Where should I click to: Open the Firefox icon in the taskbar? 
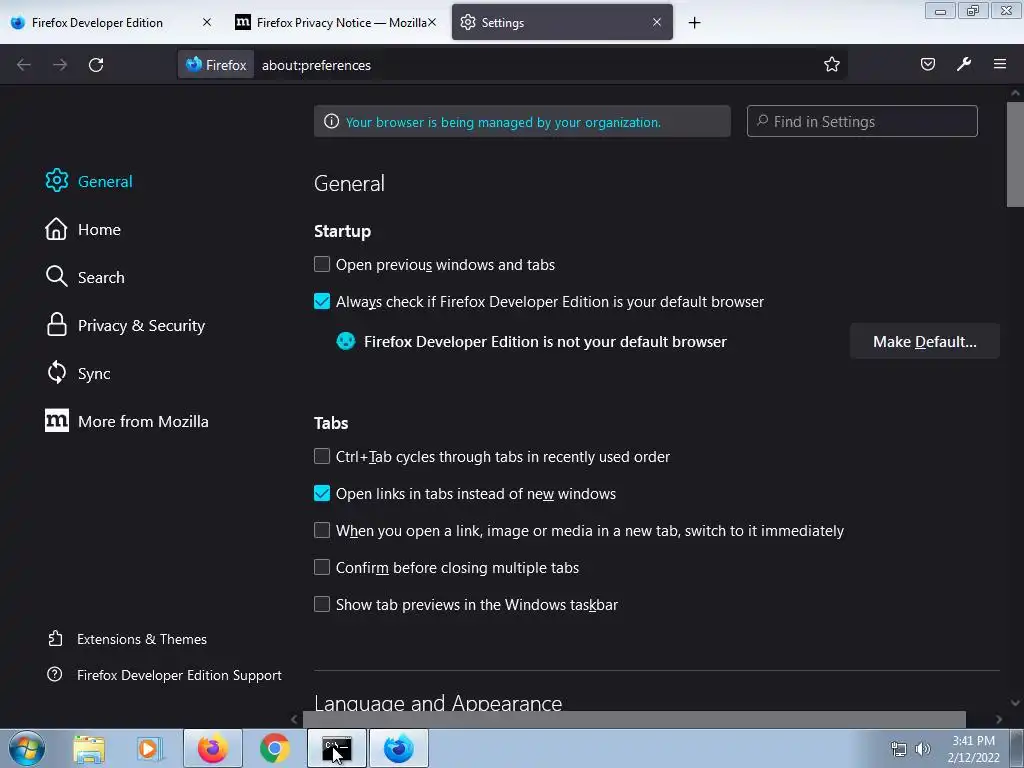[x=213, y=748]
